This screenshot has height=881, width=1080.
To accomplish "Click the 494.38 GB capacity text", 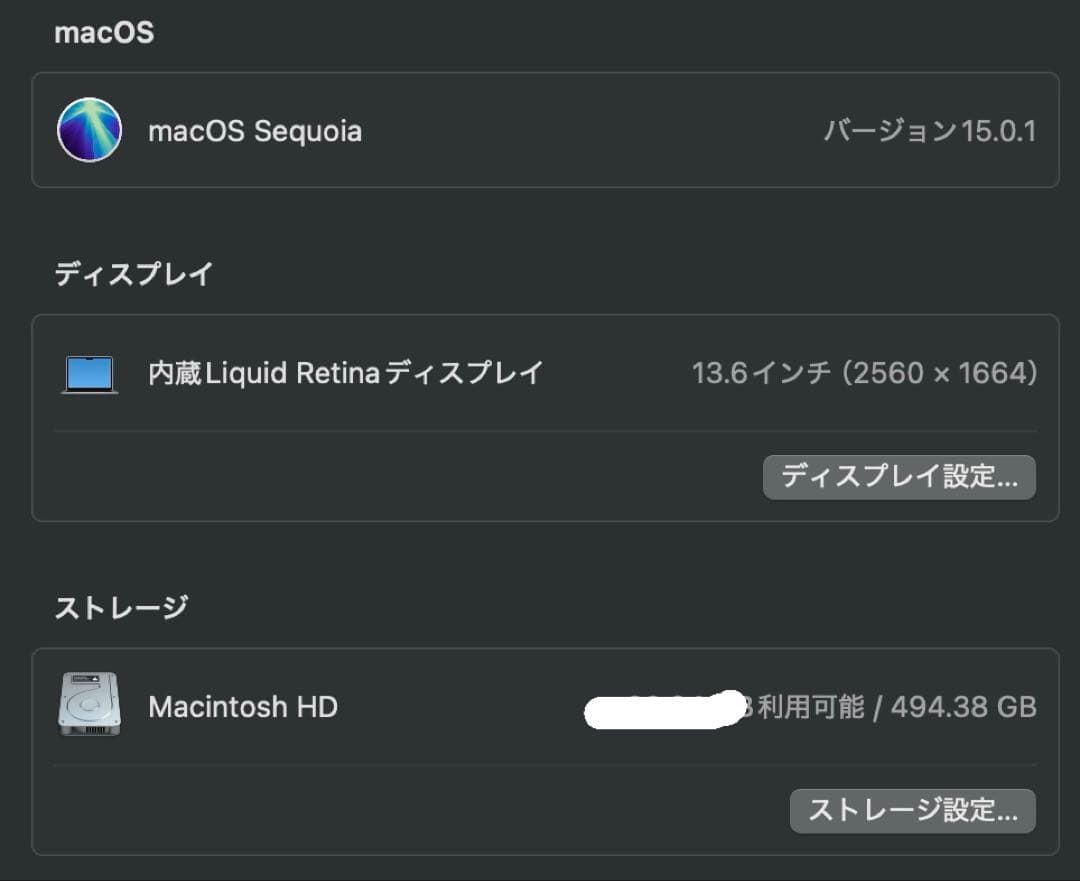I will pyautogui.click(x=965, y=706).
